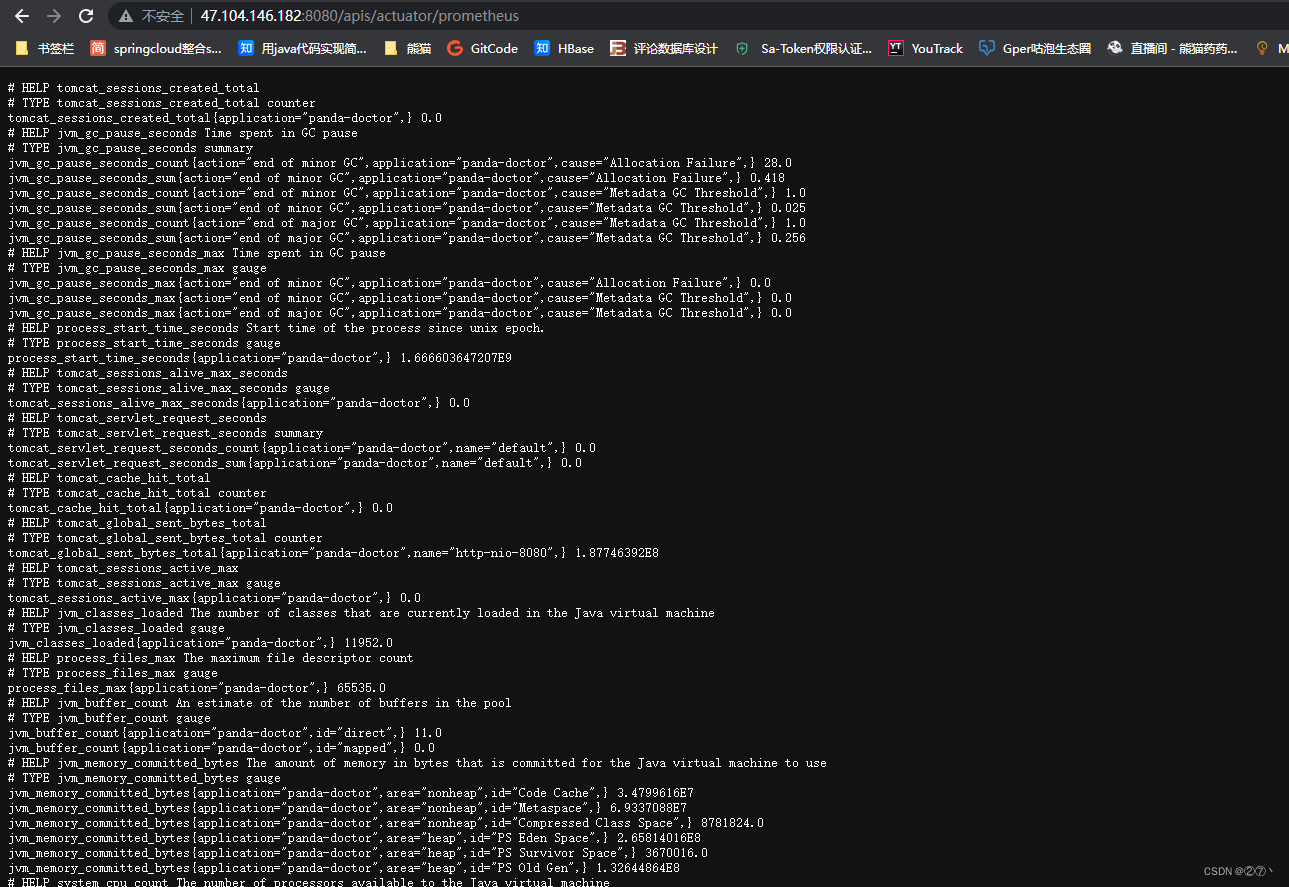
Task: Click jvm_memory_committed_bytes PS Survivor Space line
Action: [358, 853]
